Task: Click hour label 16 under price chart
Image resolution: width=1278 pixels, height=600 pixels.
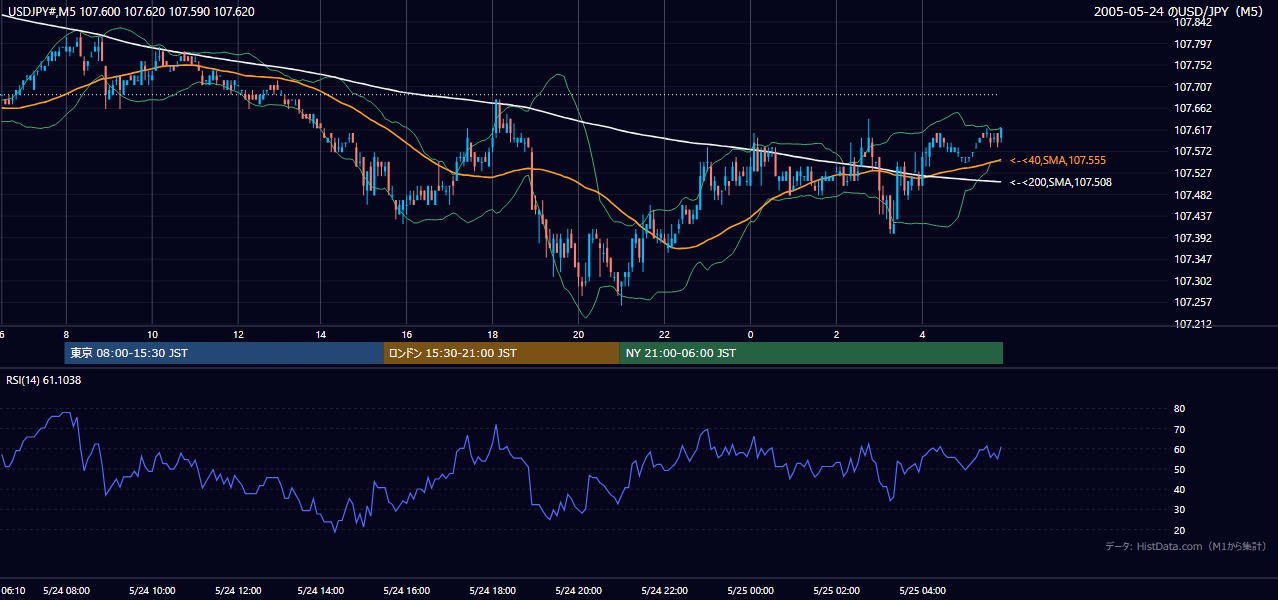Action: [407, 334]
